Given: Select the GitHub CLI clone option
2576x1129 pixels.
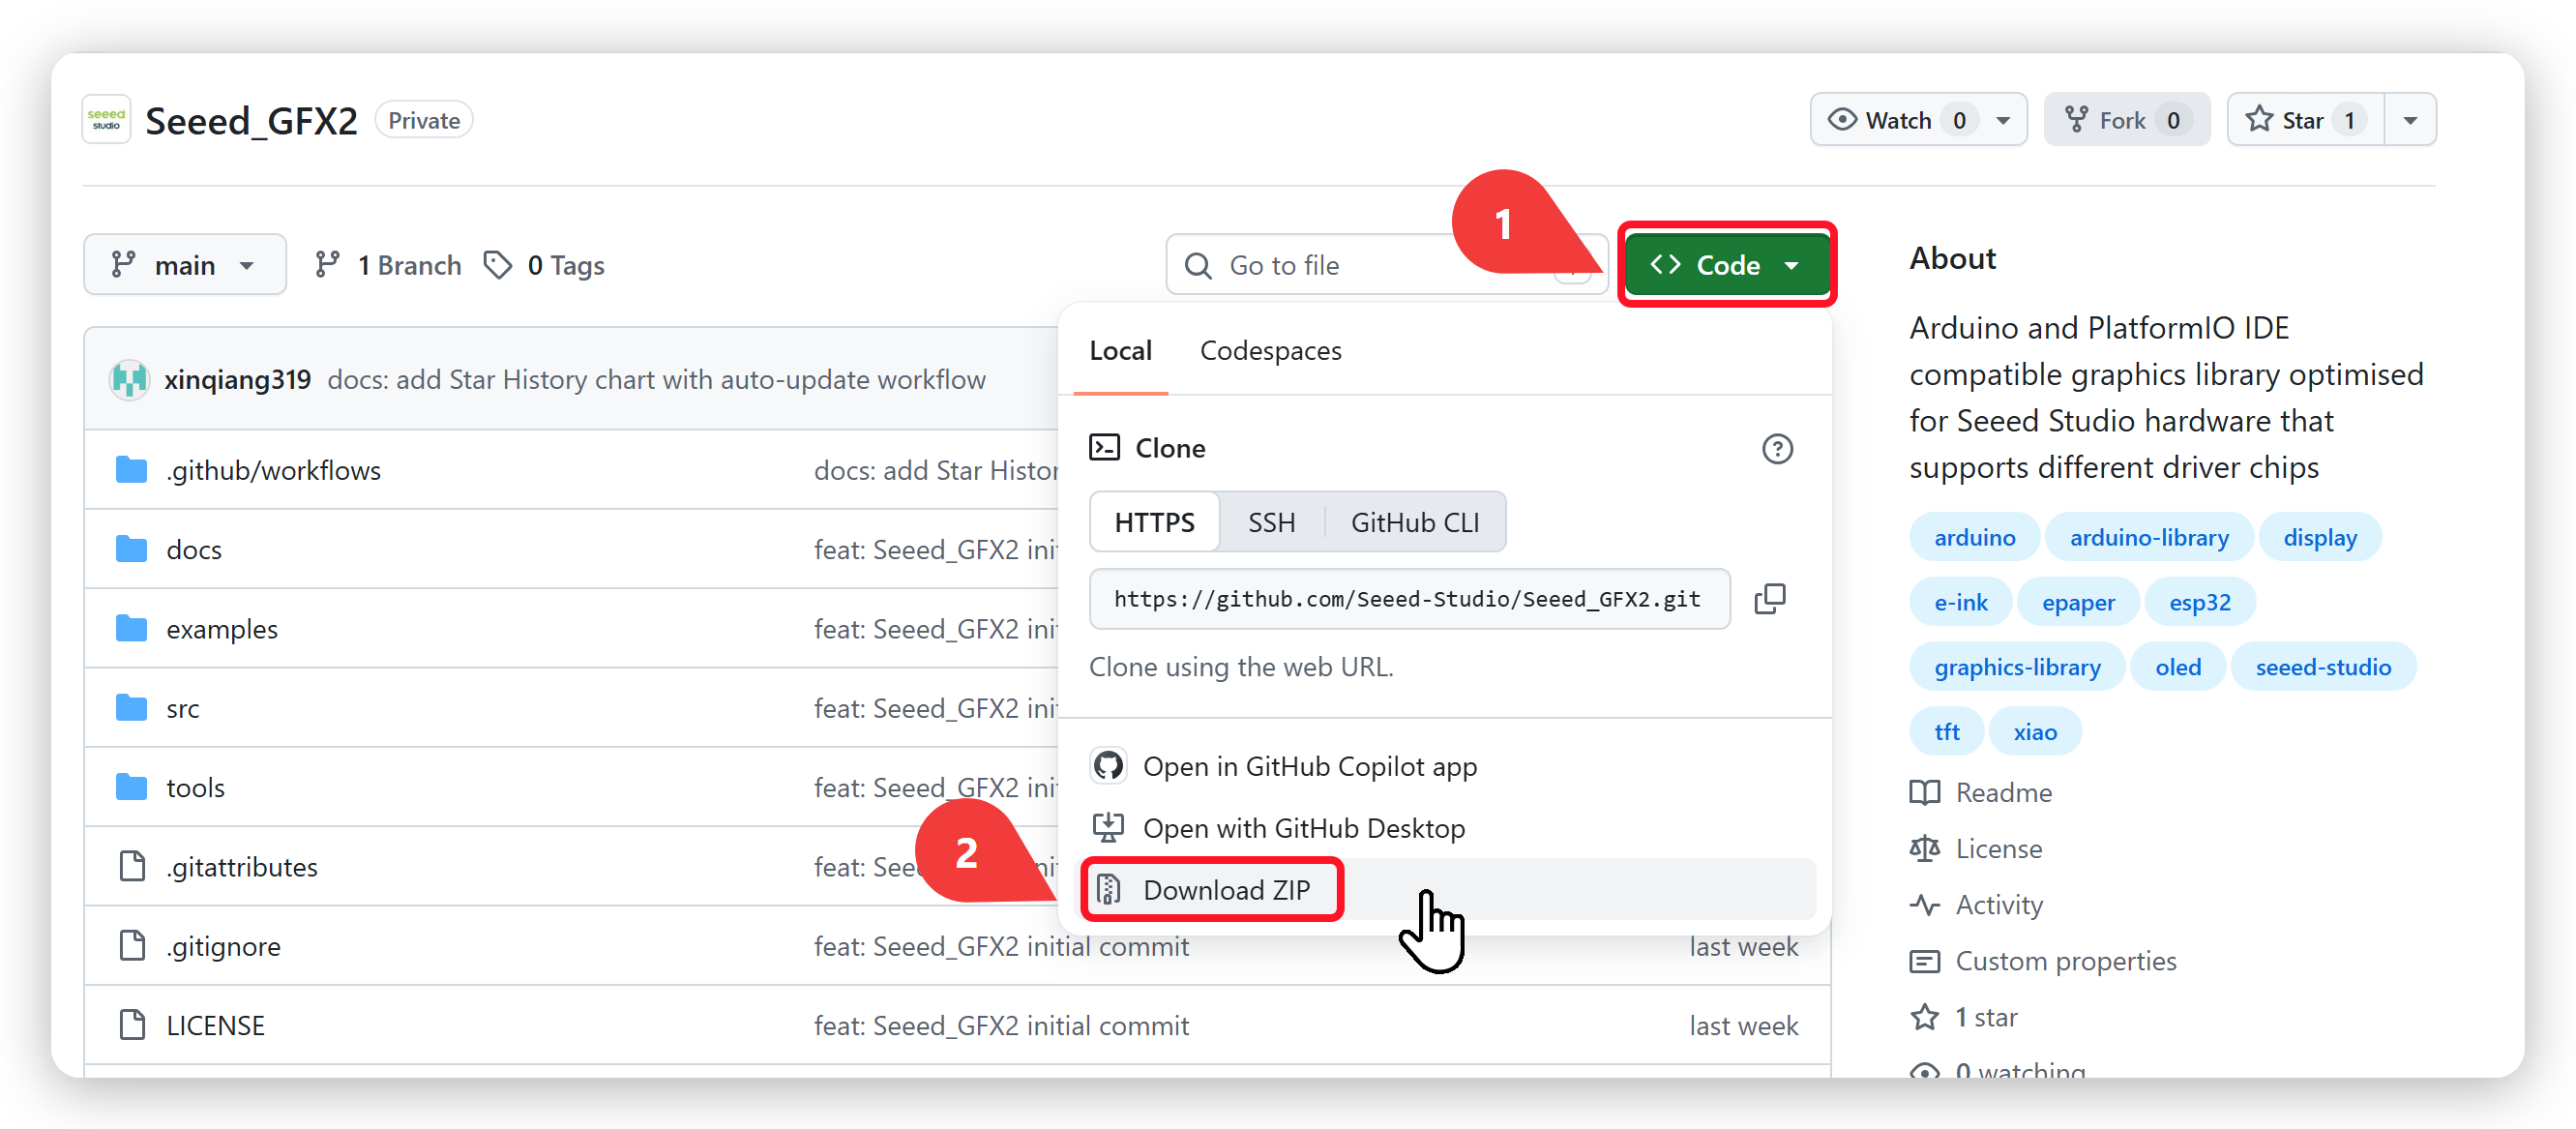Looking at the screenshot, I should pyautogui.click(x=1414, y=522).
